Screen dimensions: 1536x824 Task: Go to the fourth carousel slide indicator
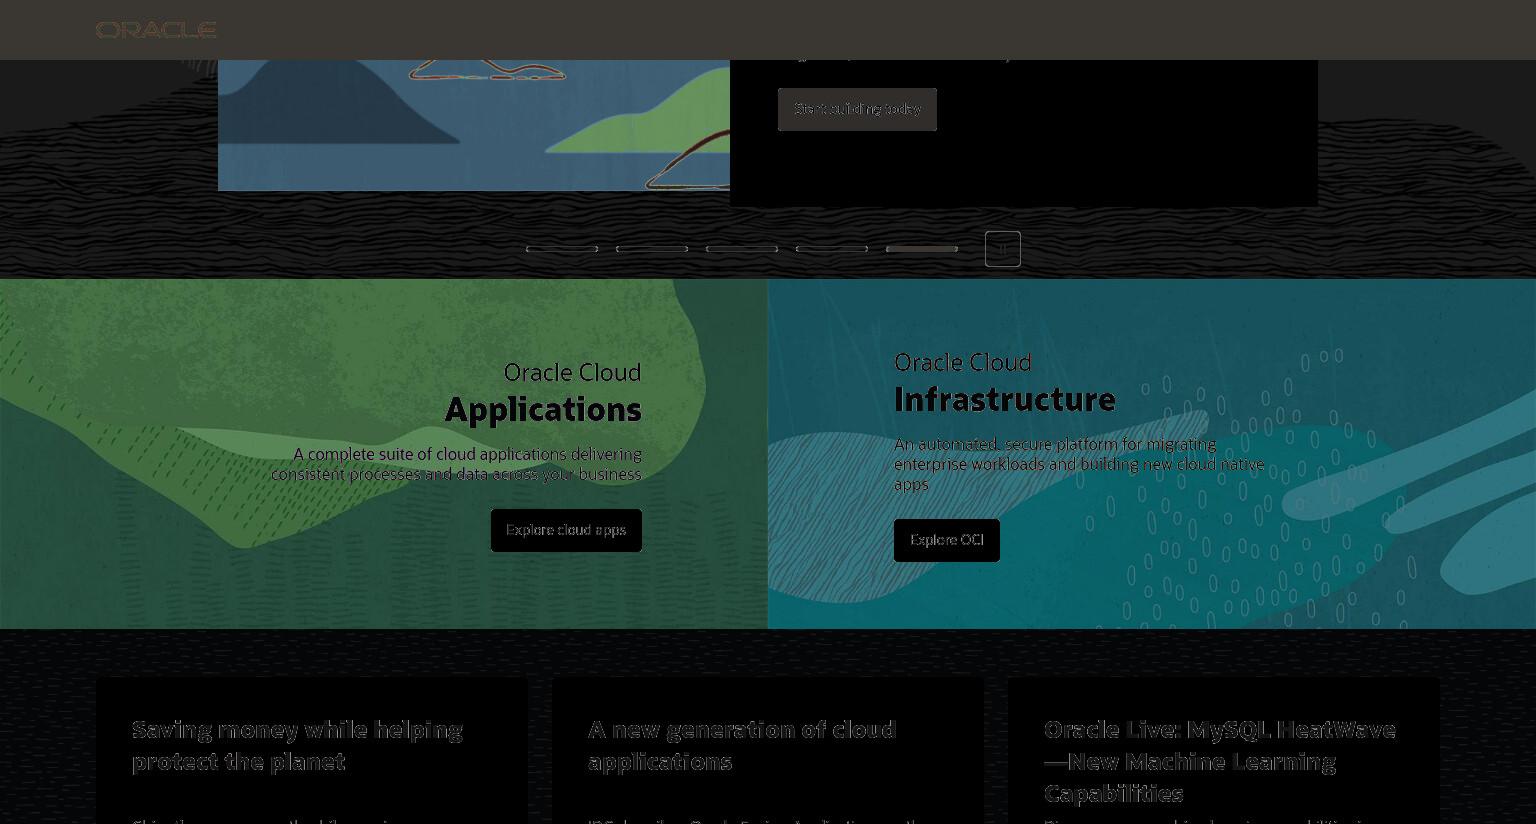pyautogui.click(x=832, y=249)
